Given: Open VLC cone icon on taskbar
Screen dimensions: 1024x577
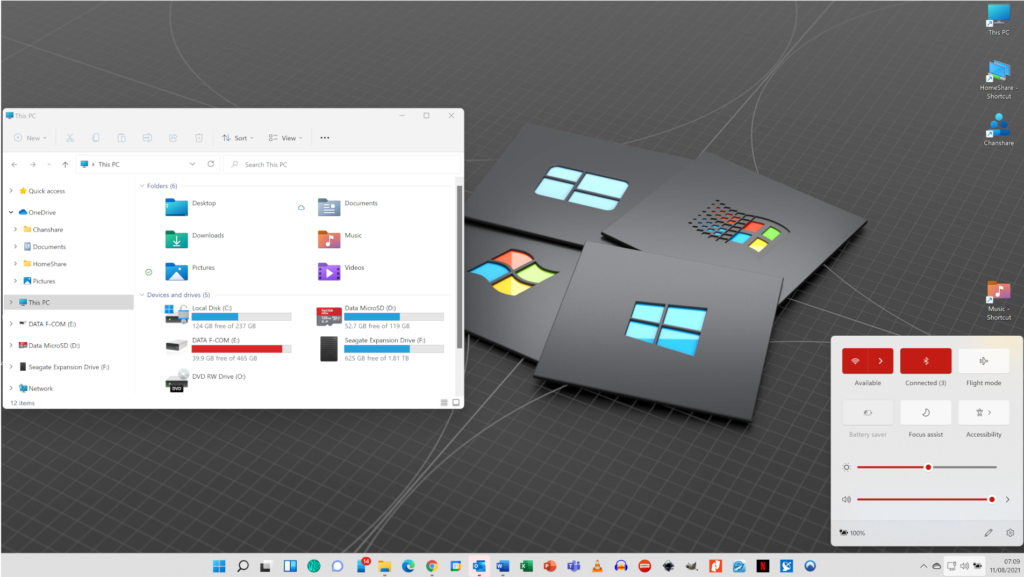Looking at the screenshot, I should [x=598, y=566].
